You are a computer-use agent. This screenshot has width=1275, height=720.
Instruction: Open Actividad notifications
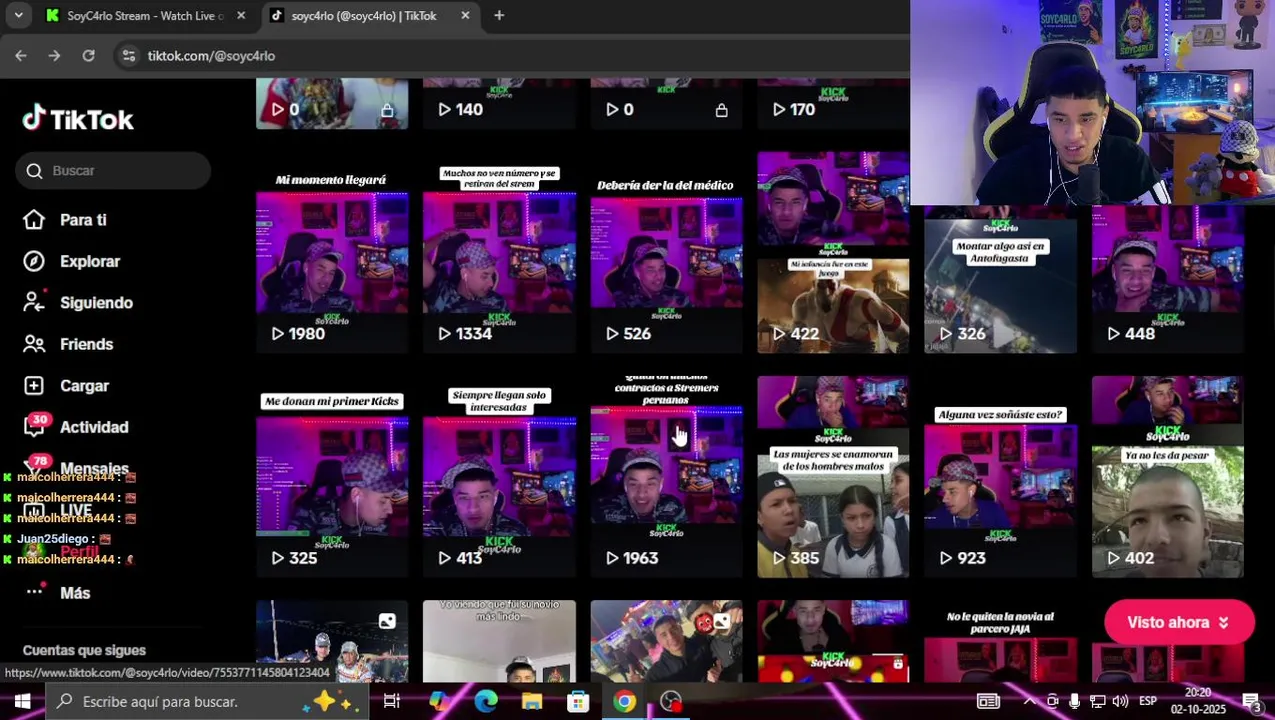point(94,427)
